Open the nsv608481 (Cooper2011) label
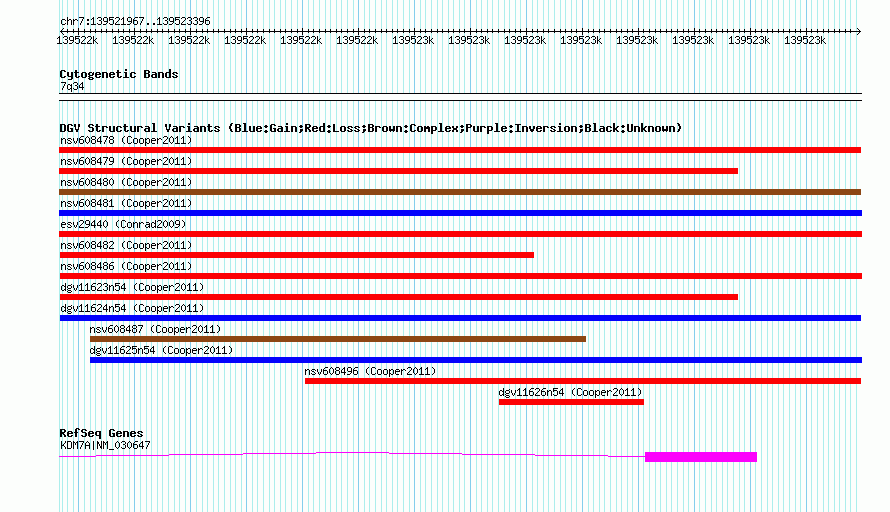Screen dimensions: 890x512 tap(126, 203)
